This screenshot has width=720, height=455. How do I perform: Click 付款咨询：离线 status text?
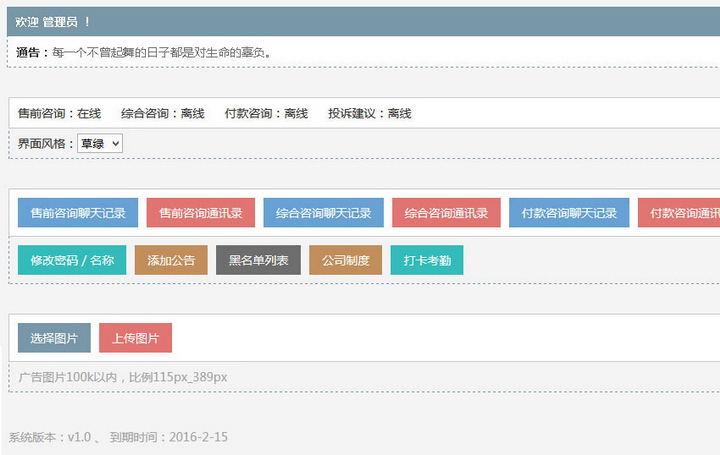(x=266, y=113)
